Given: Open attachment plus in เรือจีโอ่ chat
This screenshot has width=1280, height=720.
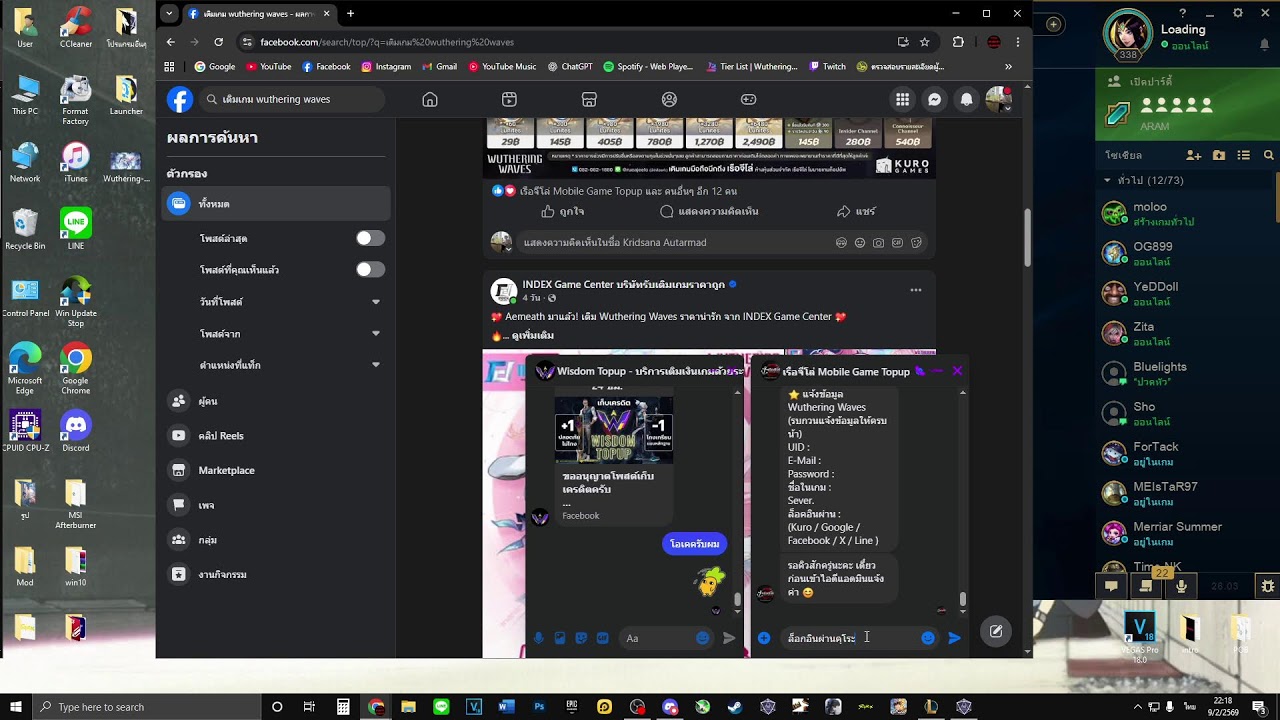Looking at the screenshot, I should [764, 638].
